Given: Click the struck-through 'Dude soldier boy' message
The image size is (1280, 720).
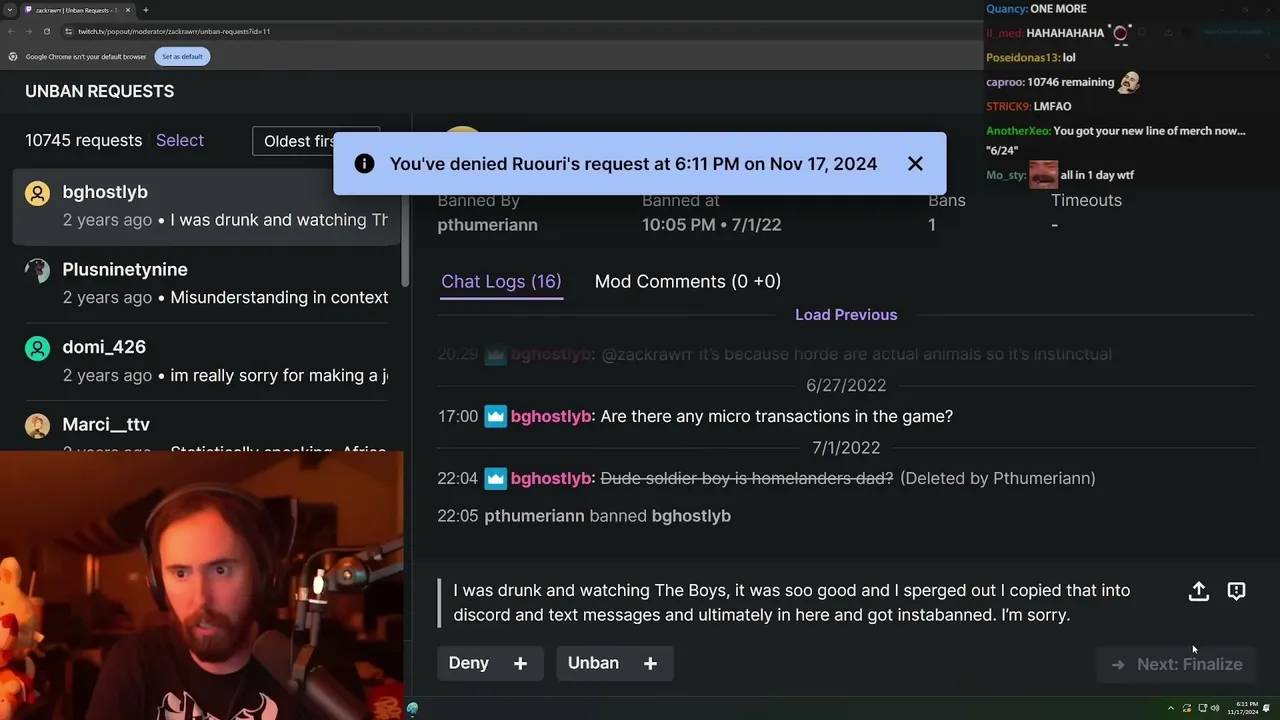Looking at the screenshot, I should (x=746, y=478).
